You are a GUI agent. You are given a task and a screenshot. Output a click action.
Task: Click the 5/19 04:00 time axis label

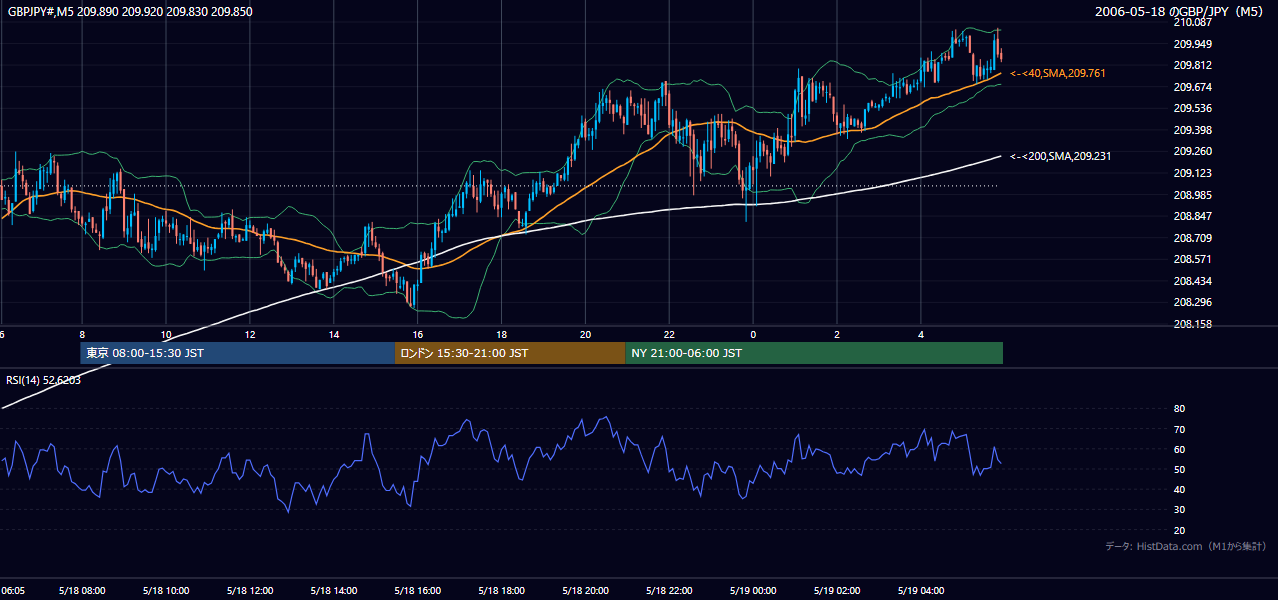tap(921, 590)
